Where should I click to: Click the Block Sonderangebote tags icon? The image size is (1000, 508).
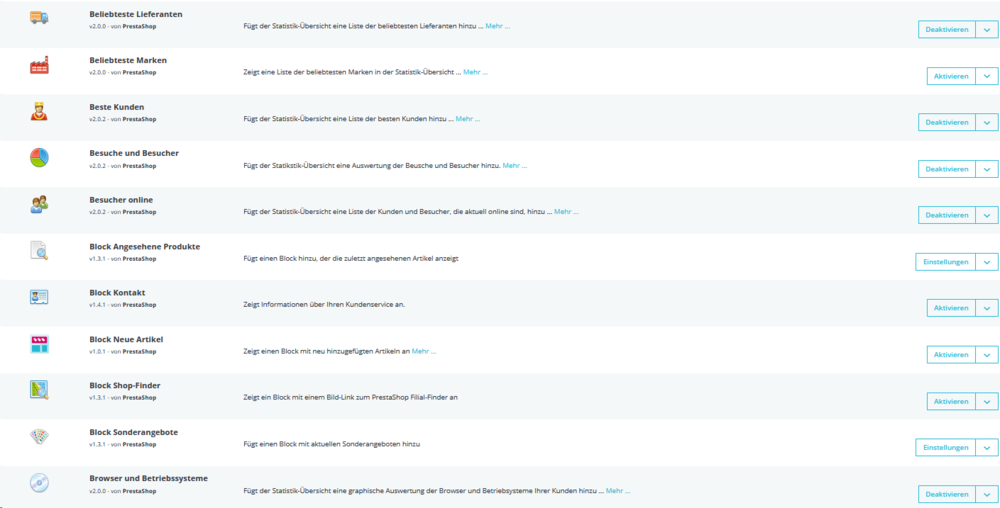pos(39,437)
